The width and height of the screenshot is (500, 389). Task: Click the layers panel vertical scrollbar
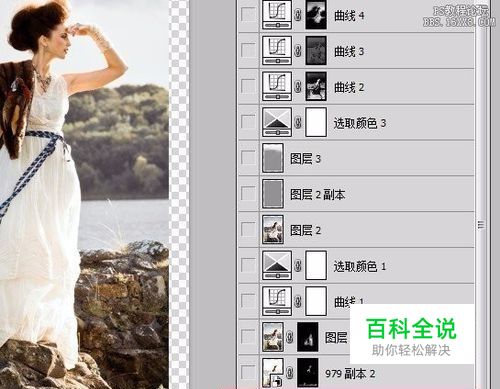point(481,194)
